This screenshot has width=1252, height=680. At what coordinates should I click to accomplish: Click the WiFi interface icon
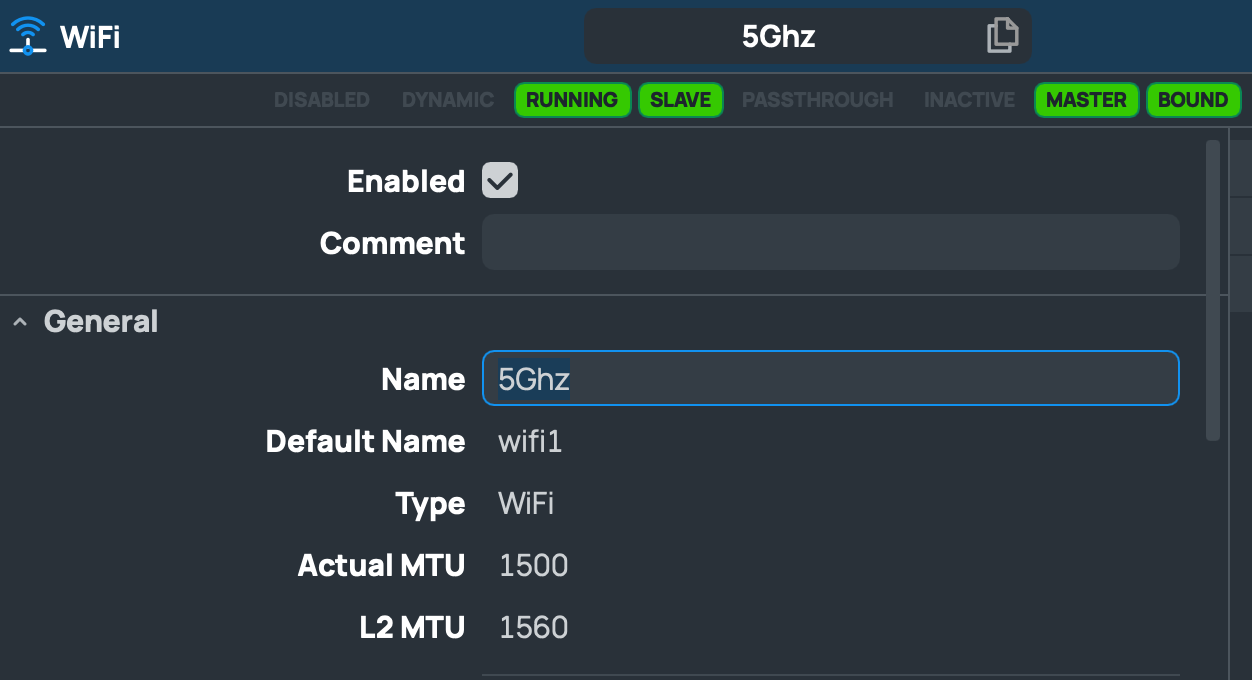(28, 36)
